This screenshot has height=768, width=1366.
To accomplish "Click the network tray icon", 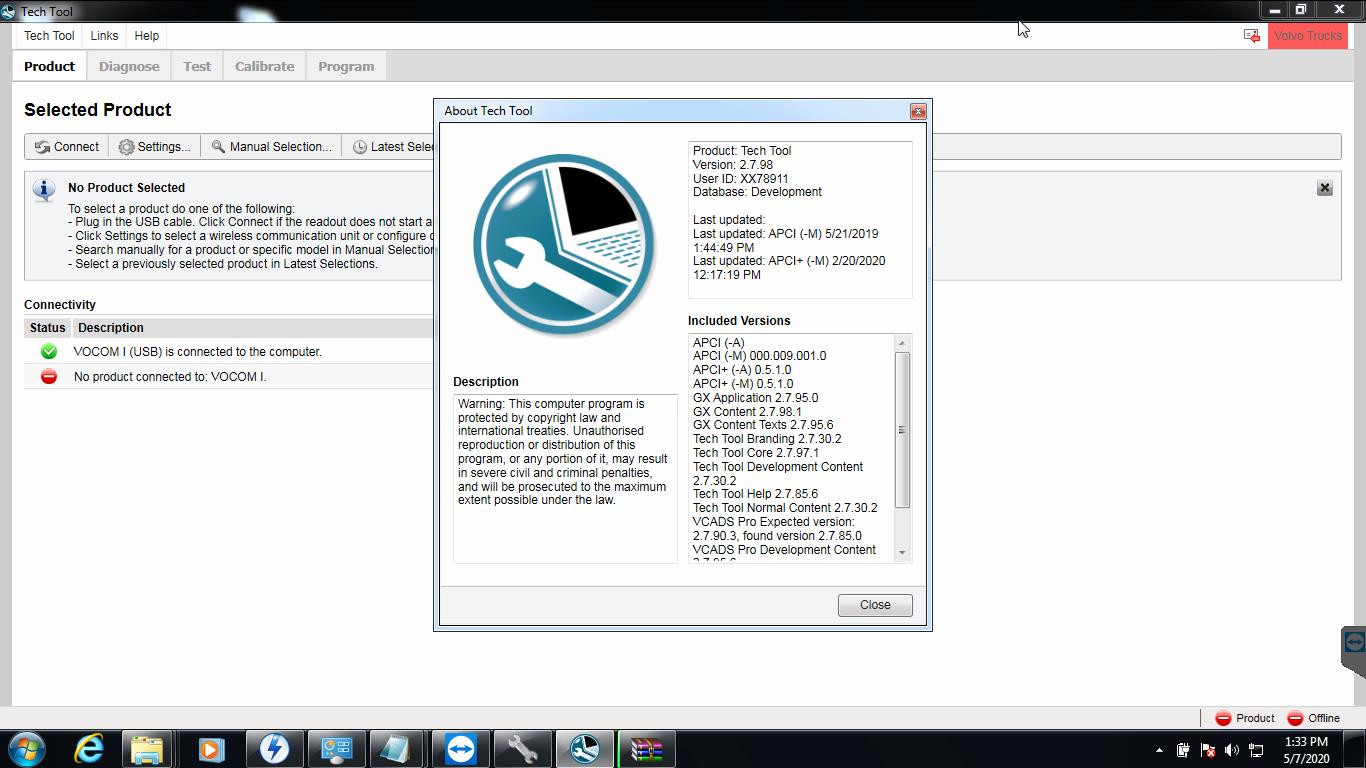I will click(x=1255, y=750).
